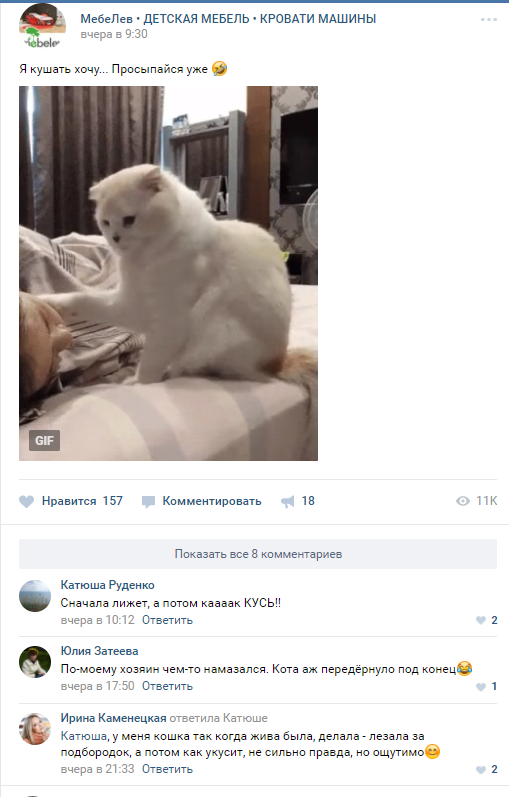Screen dimensions: 509x797
Task: Play the white cat GIF
Action: [168, 273]
